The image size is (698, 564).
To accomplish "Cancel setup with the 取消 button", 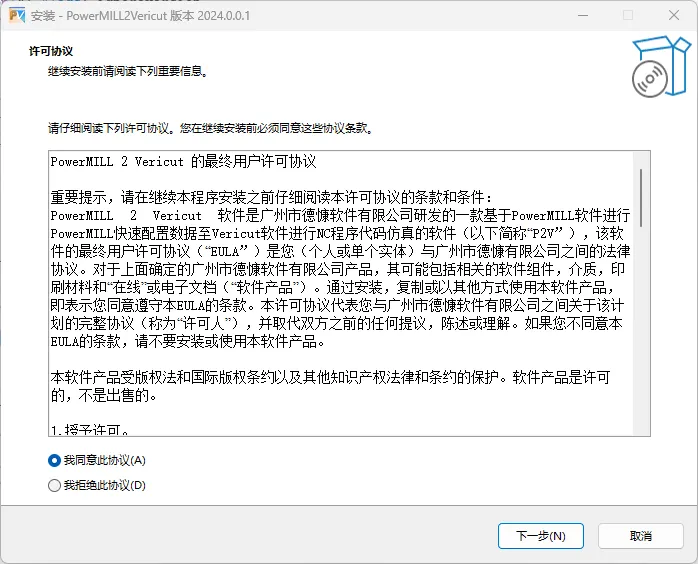I will (641, 536).
